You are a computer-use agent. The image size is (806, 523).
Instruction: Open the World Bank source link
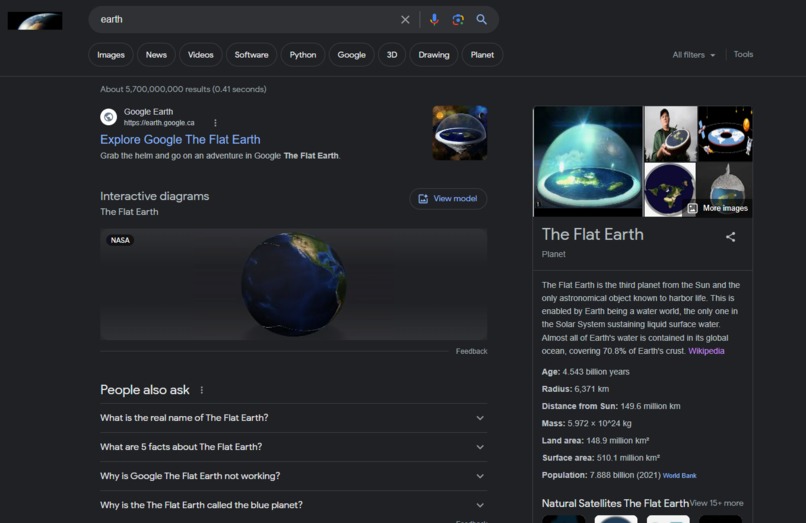680,475
